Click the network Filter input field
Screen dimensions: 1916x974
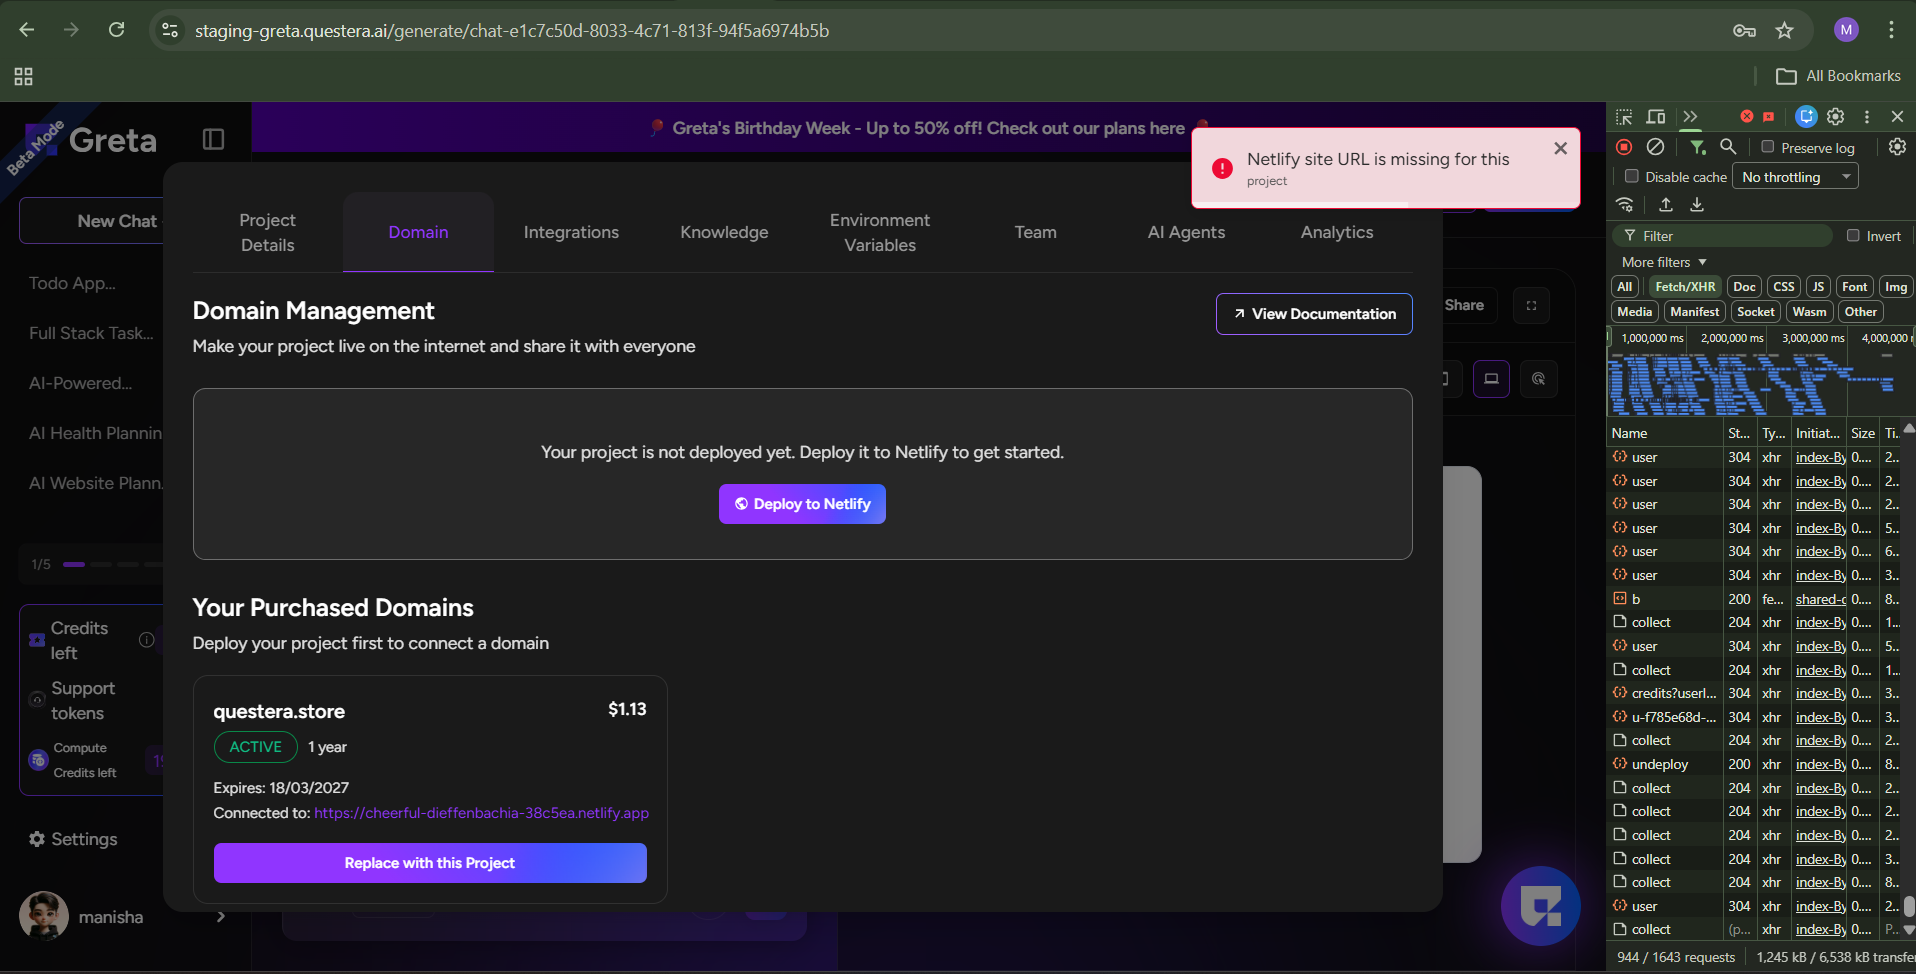(x=1722, y=236)
